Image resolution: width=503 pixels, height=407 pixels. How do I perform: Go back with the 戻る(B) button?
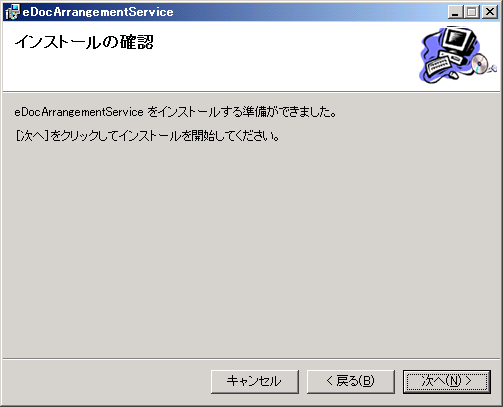point(351,381)
